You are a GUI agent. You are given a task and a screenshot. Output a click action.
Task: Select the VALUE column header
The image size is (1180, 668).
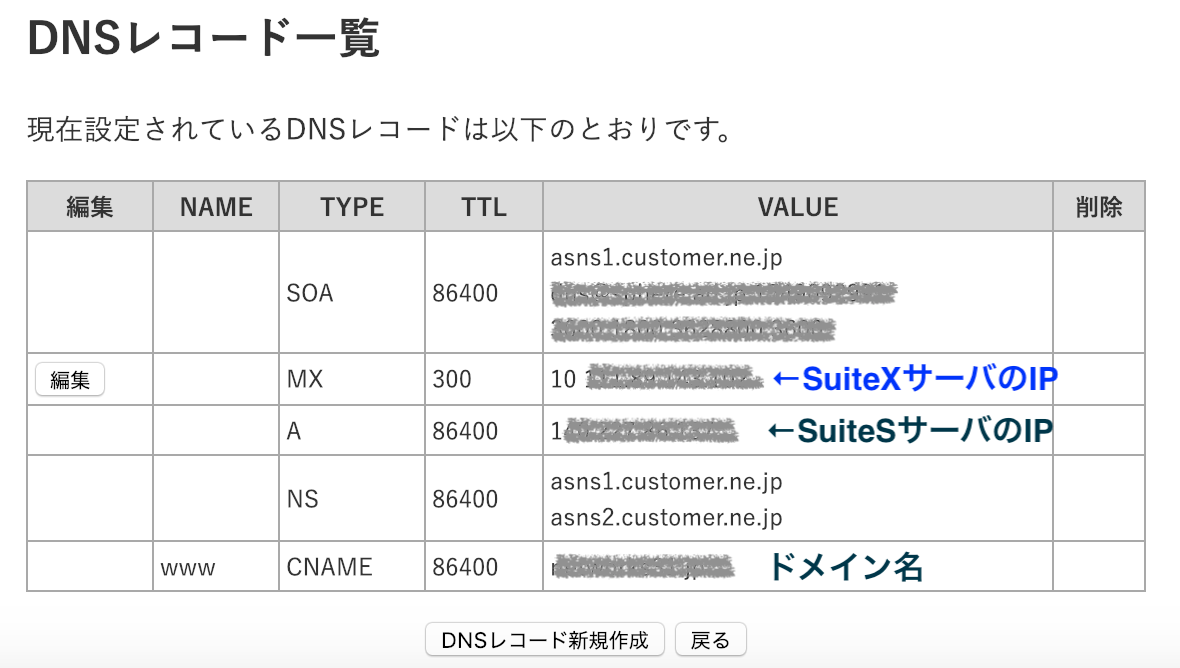[x=798, y=206]
